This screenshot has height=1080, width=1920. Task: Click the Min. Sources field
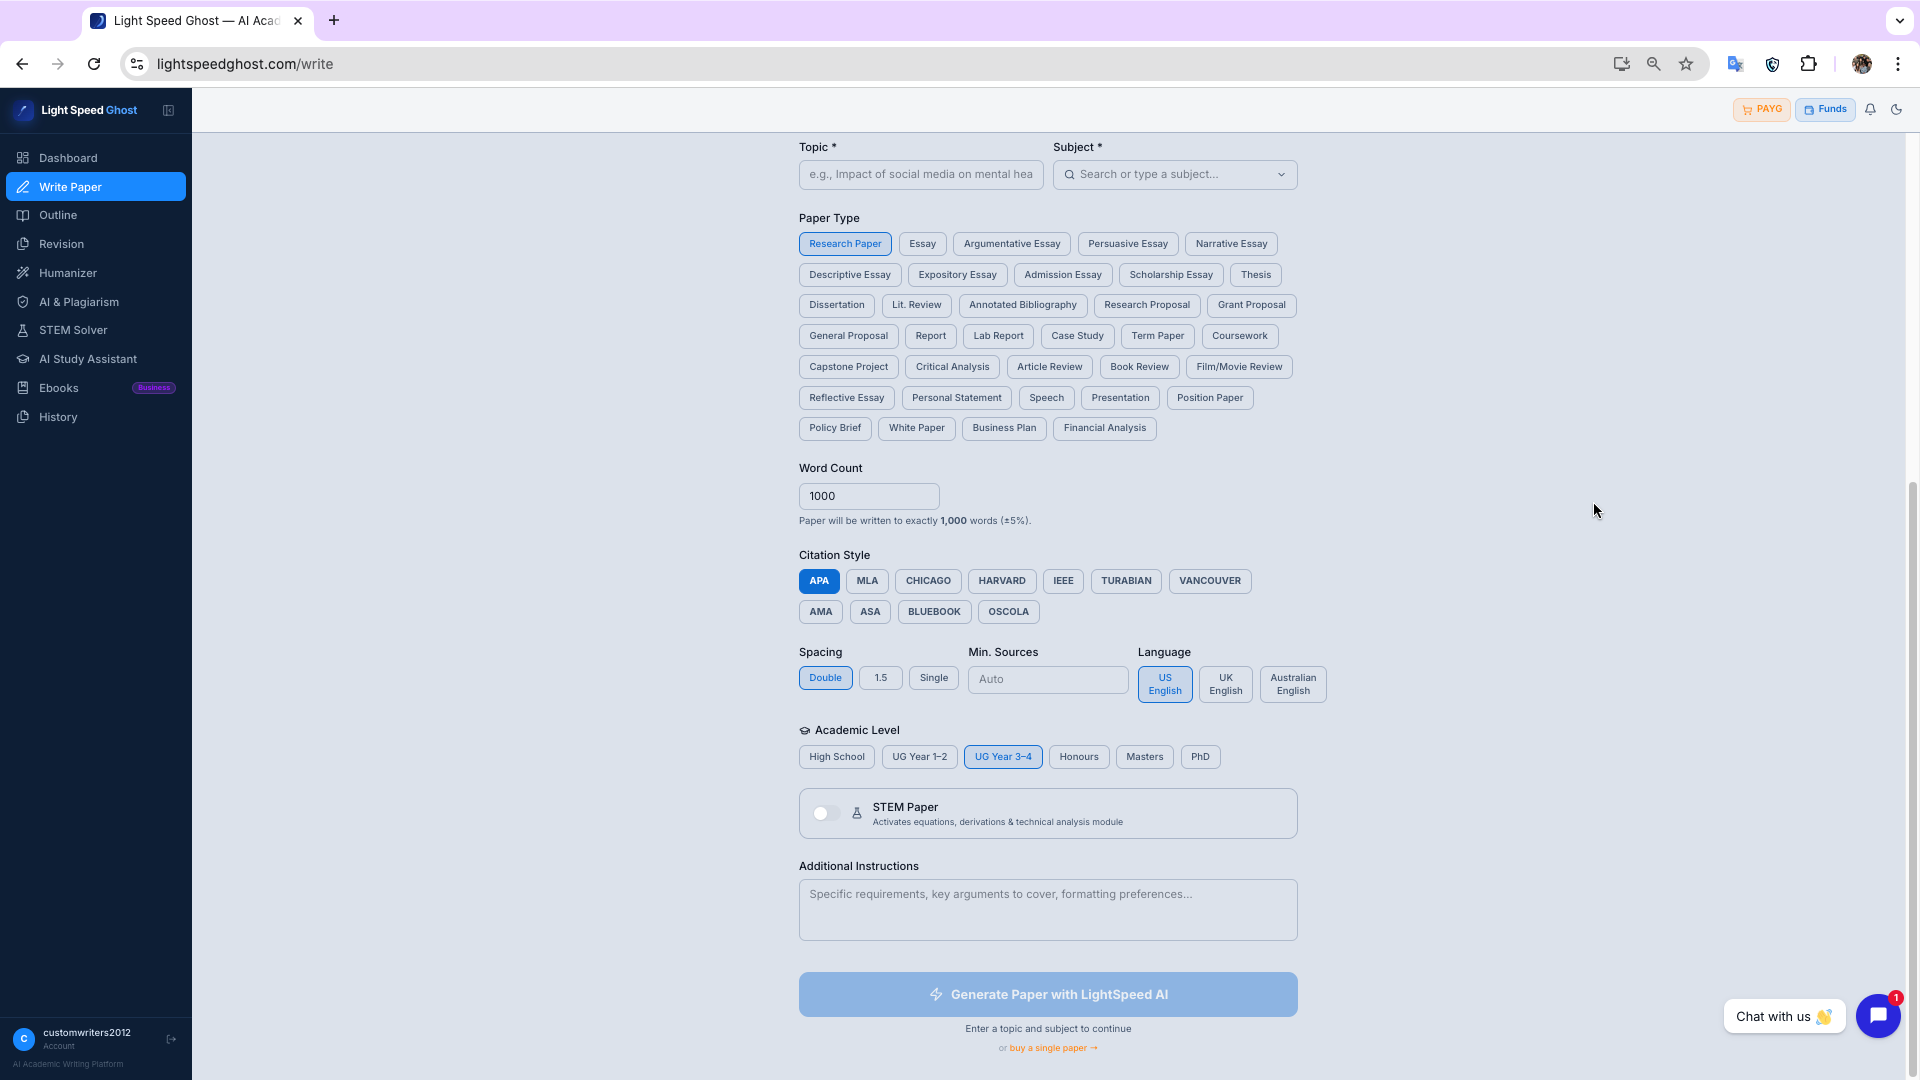coord(1048,679)
